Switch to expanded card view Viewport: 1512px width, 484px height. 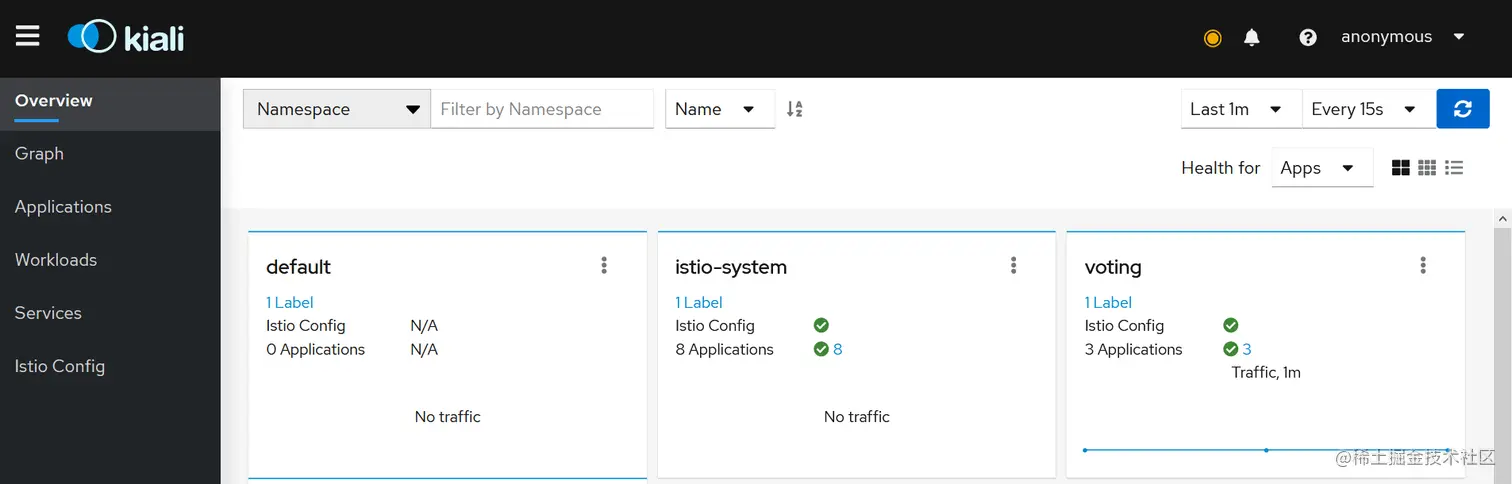point(1400,168)
